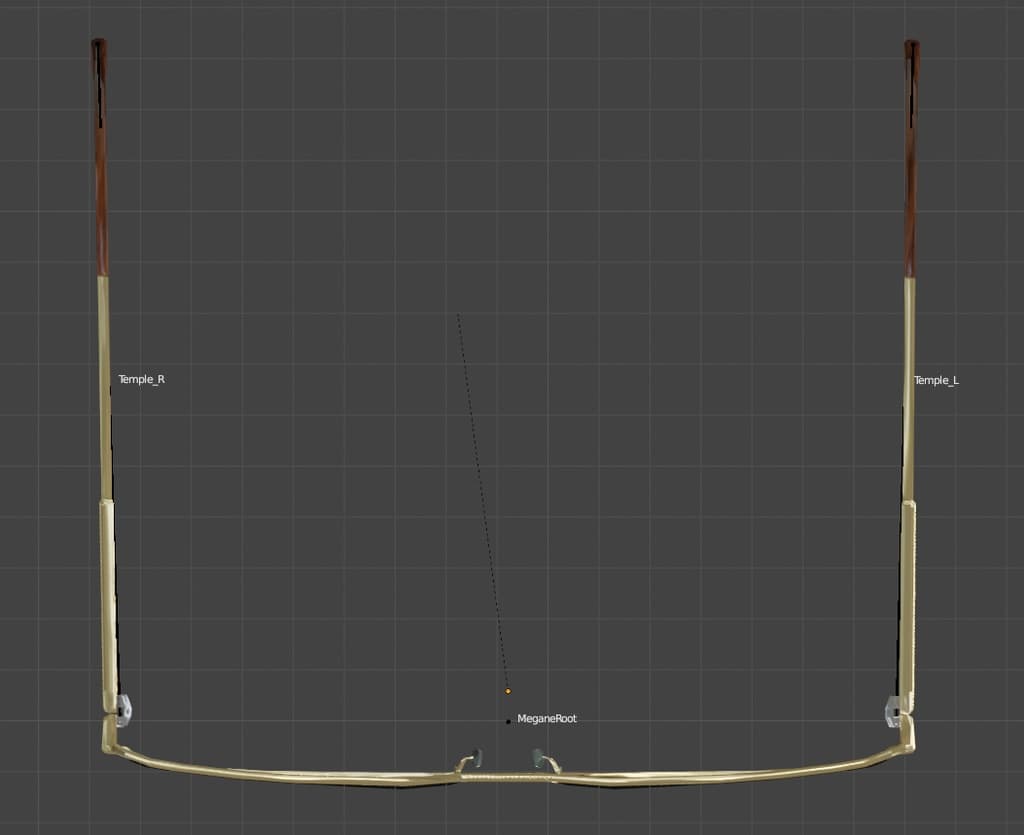Click the MeganeRoot label text

coord(547,718)
